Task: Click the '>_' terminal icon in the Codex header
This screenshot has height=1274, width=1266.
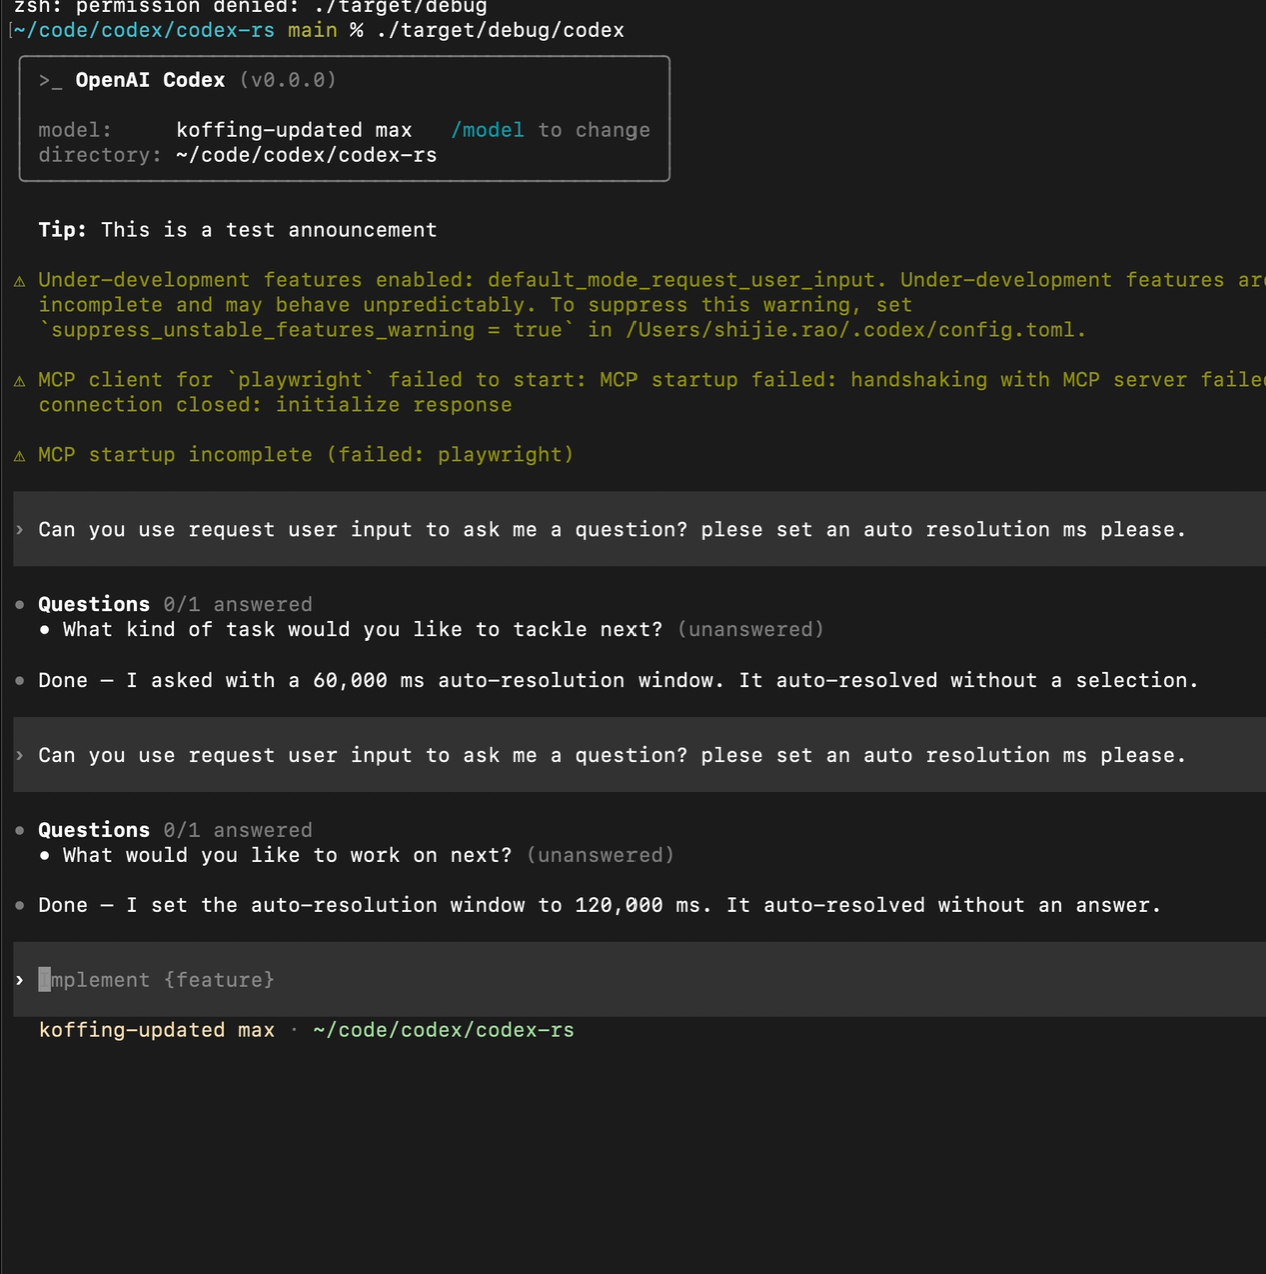Action: point(50,80)
